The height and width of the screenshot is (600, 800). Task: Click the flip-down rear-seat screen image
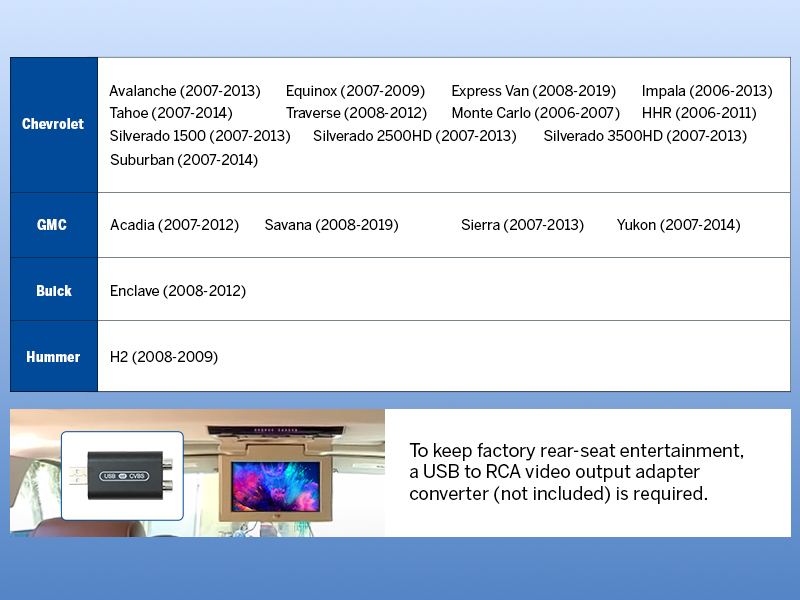click(276, 486)
